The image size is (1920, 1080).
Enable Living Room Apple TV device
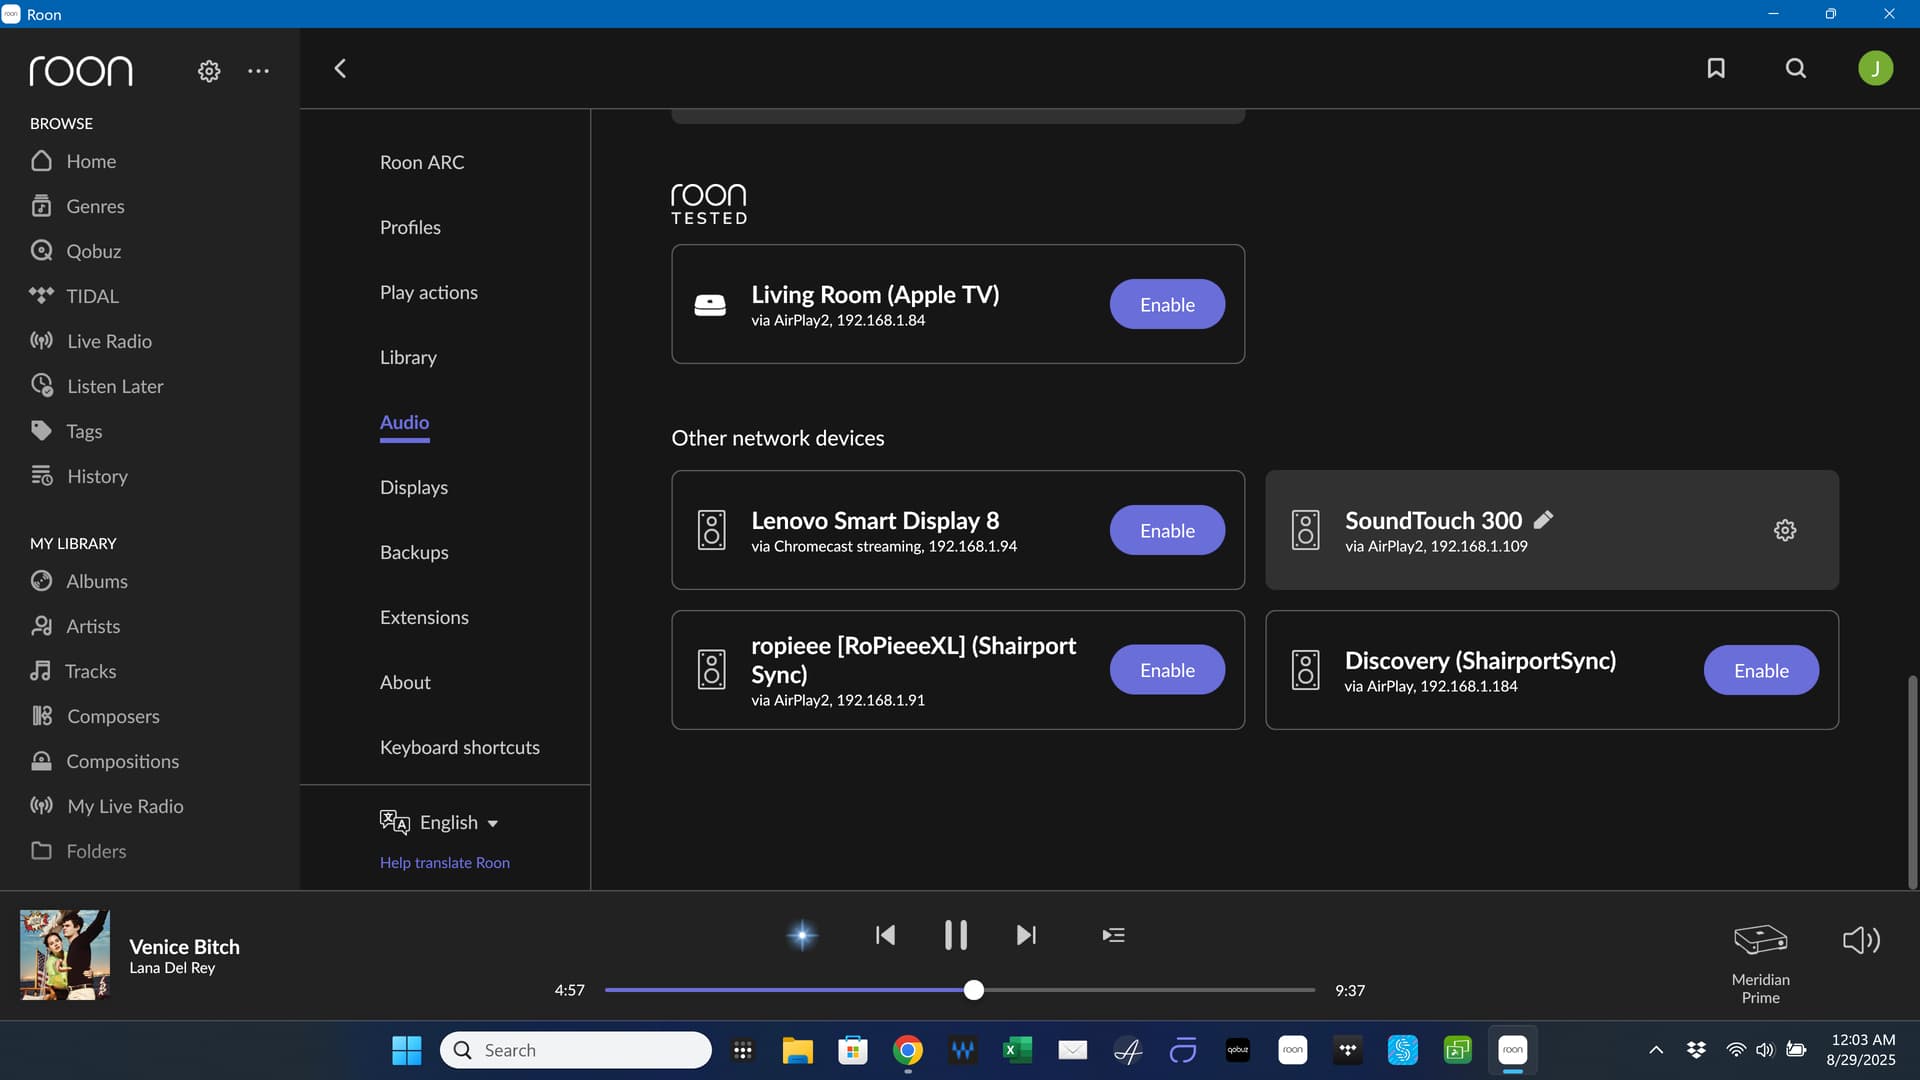tap(1167, 305)
